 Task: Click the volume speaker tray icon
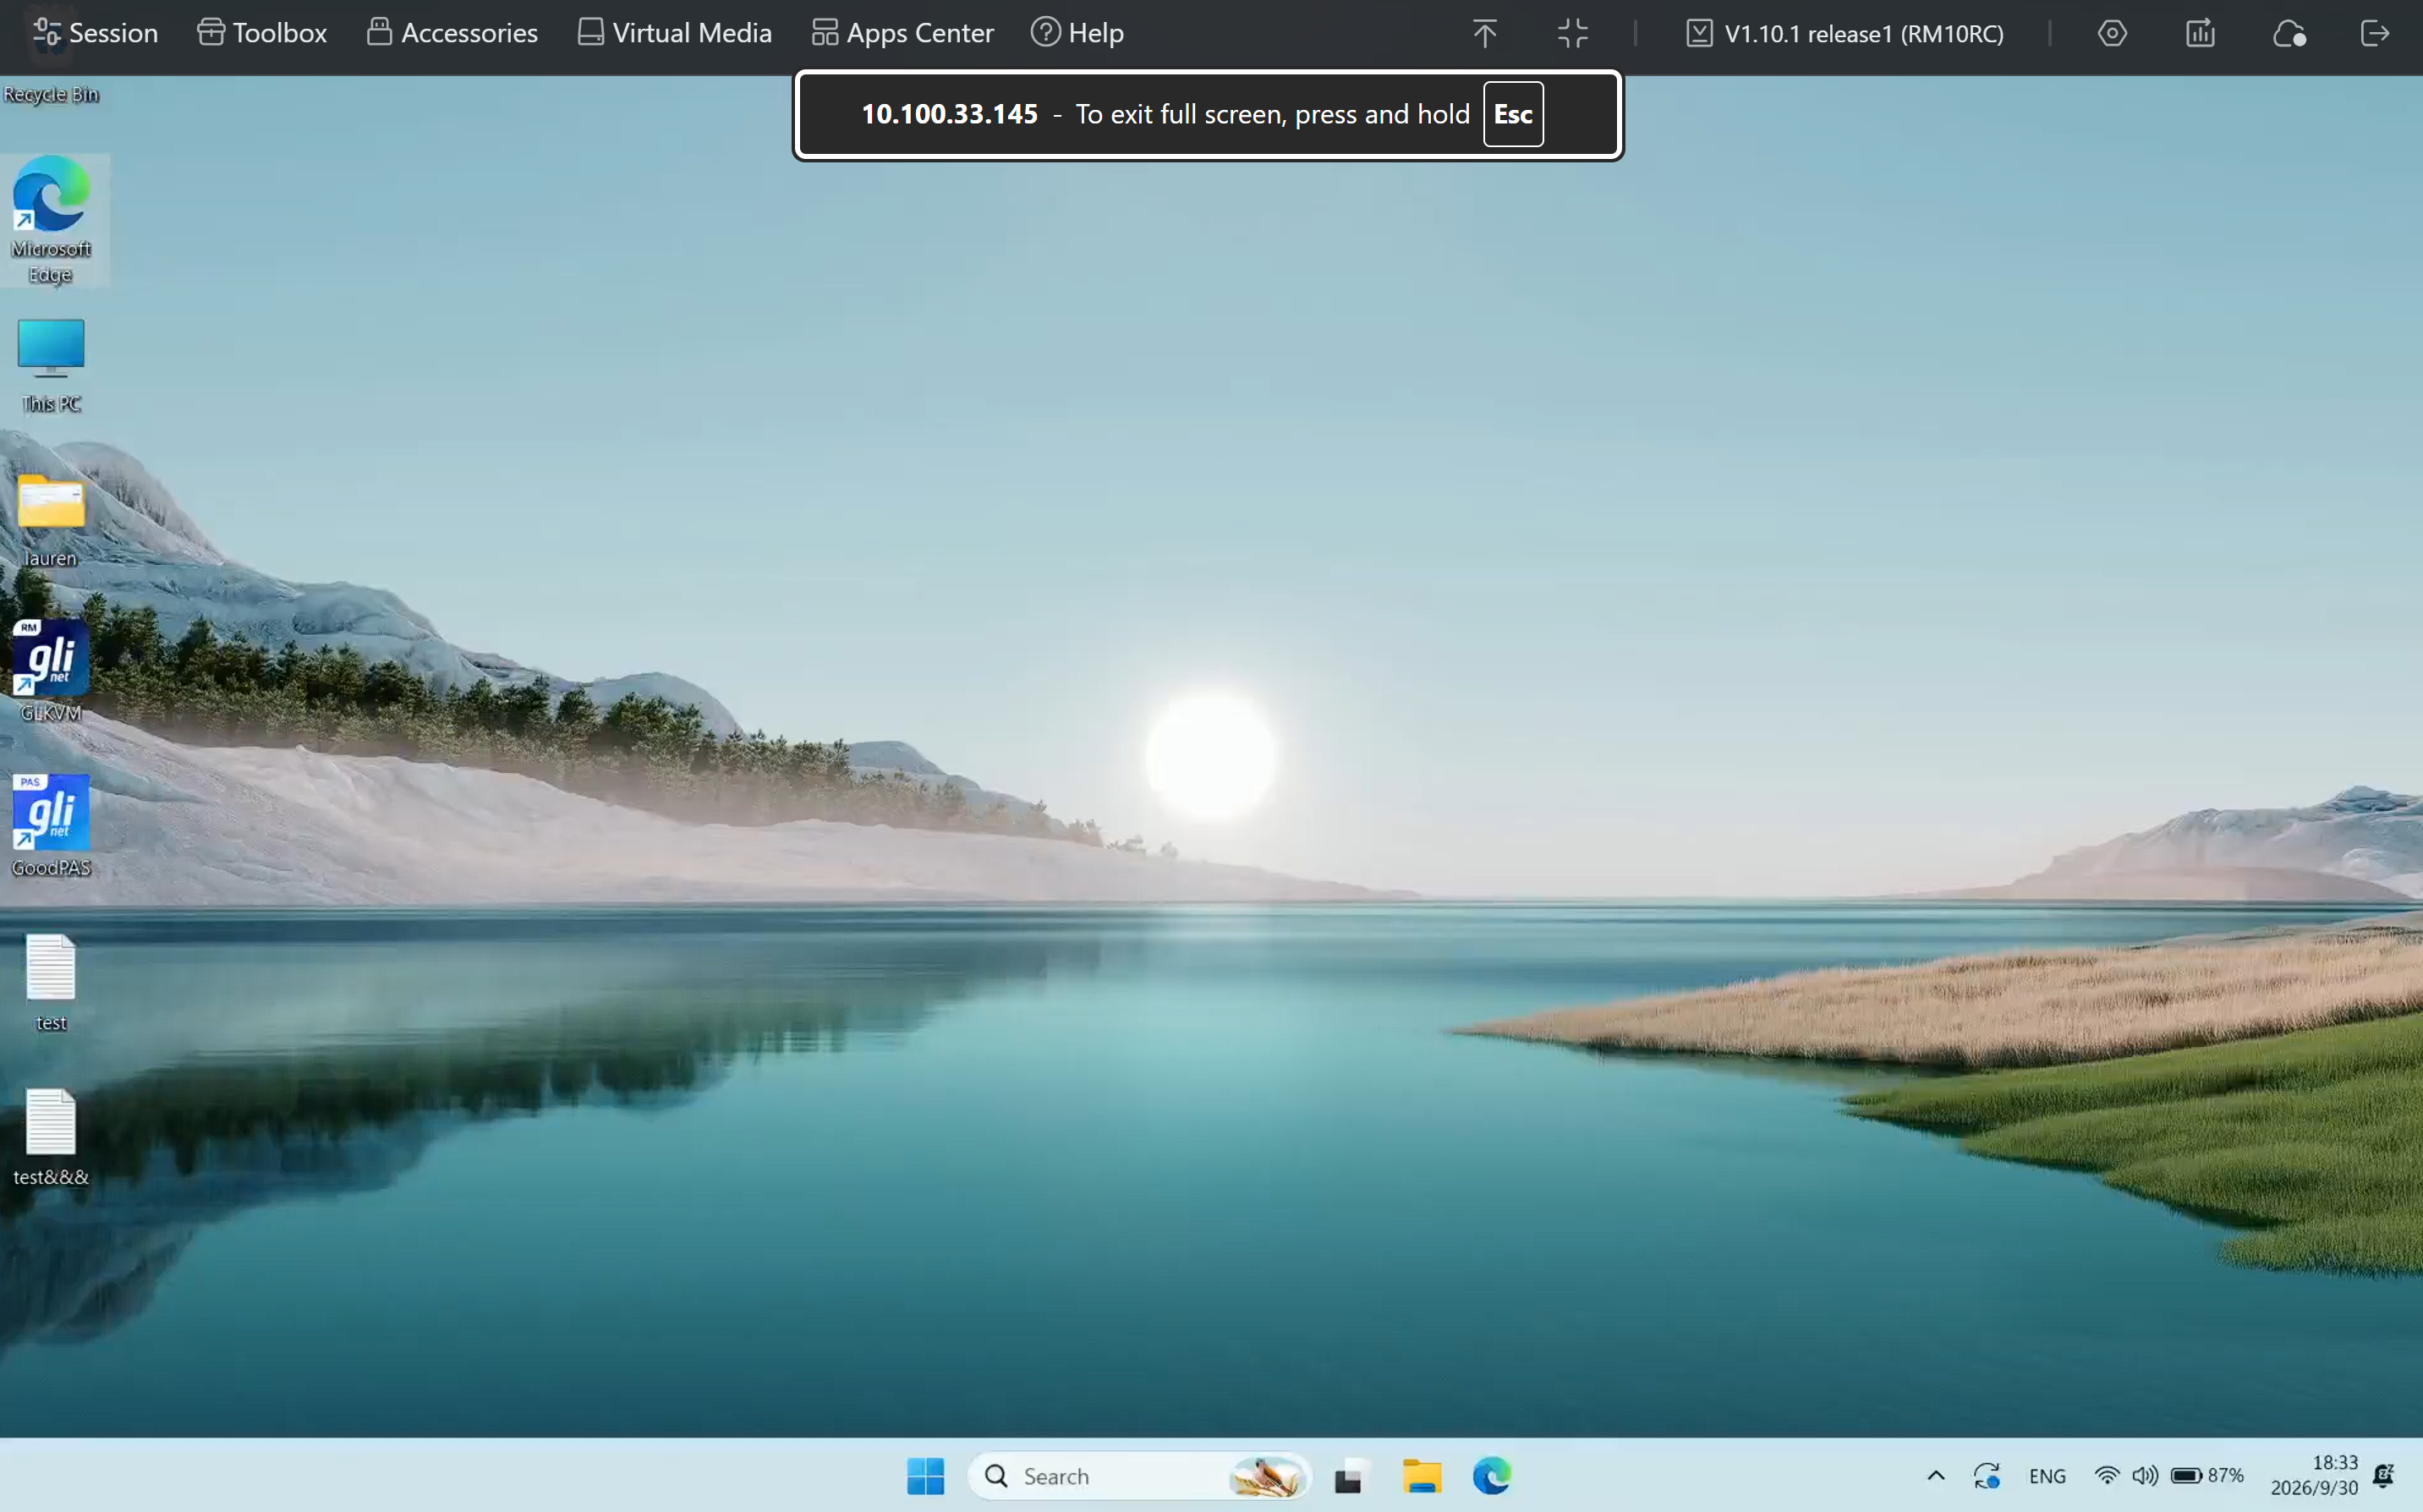(2144, 1476)
